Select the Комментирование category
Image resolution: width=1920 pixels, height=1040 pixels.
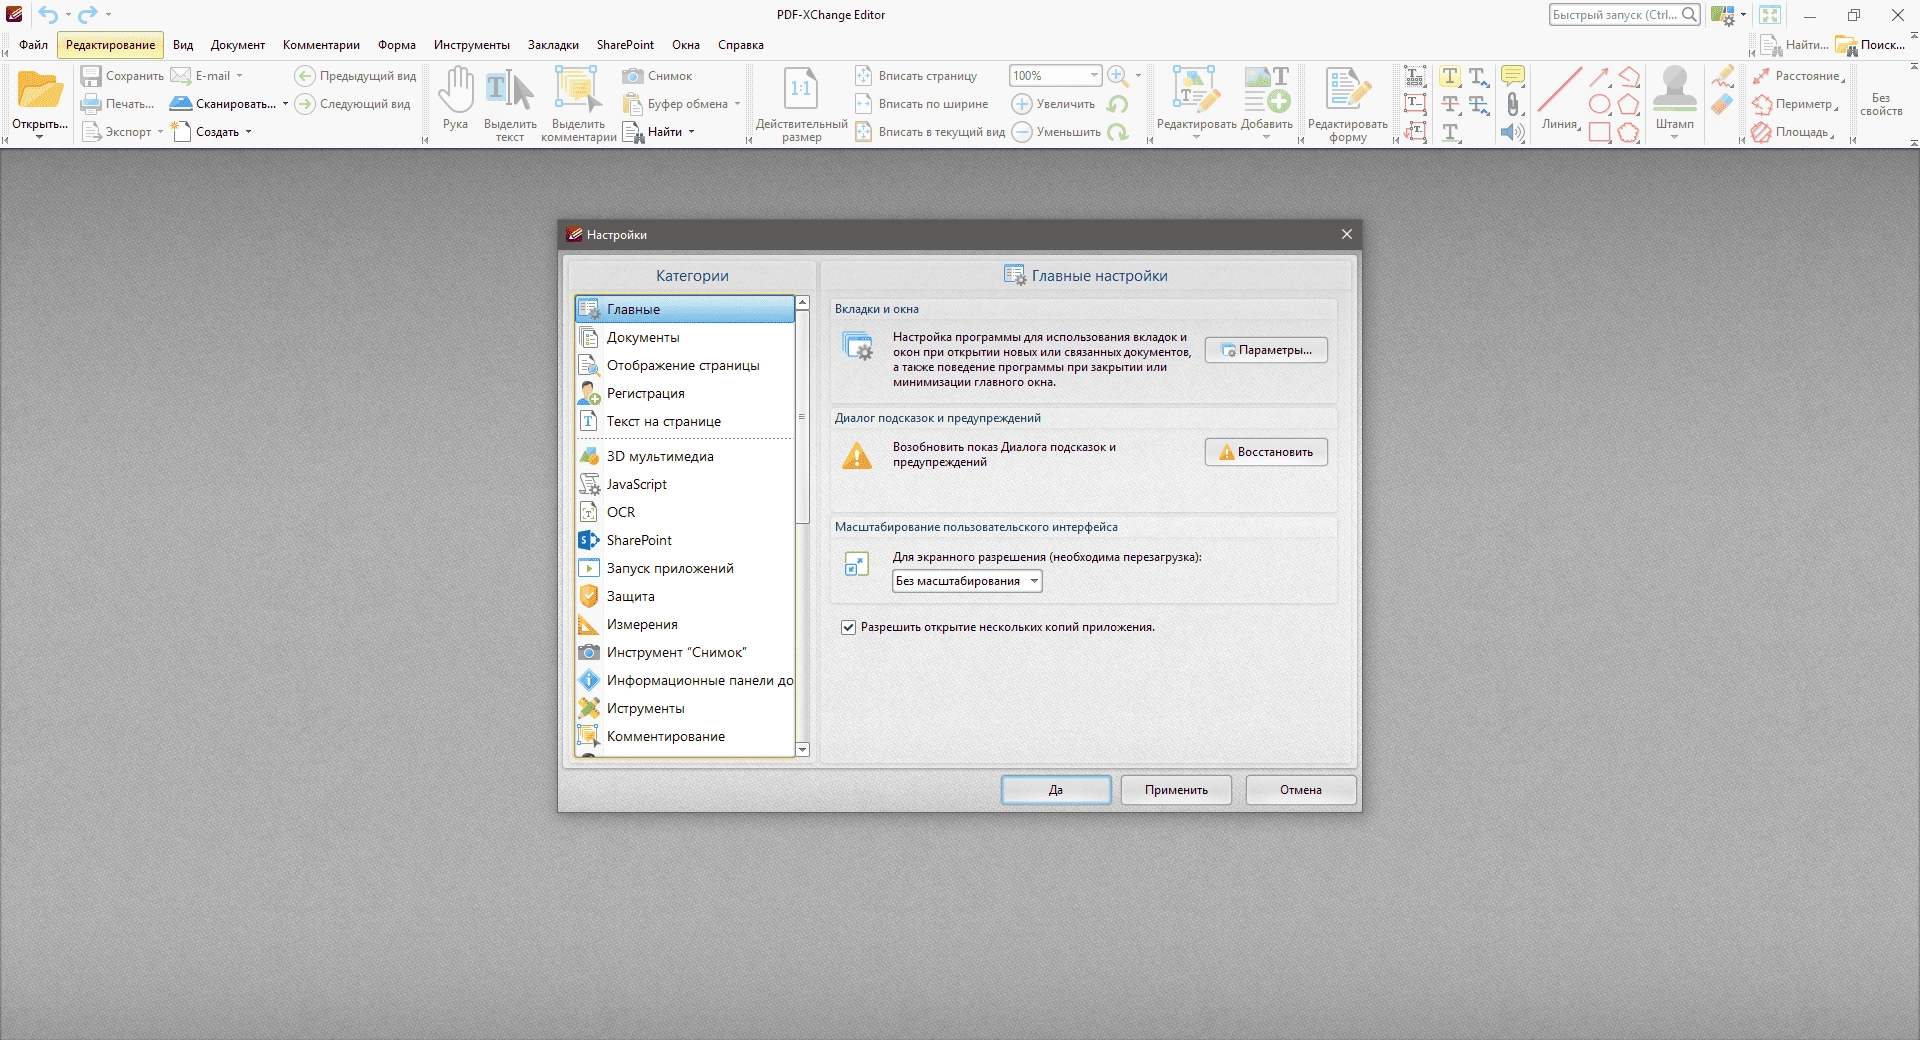pyautogui.click(x=685, y=736)
